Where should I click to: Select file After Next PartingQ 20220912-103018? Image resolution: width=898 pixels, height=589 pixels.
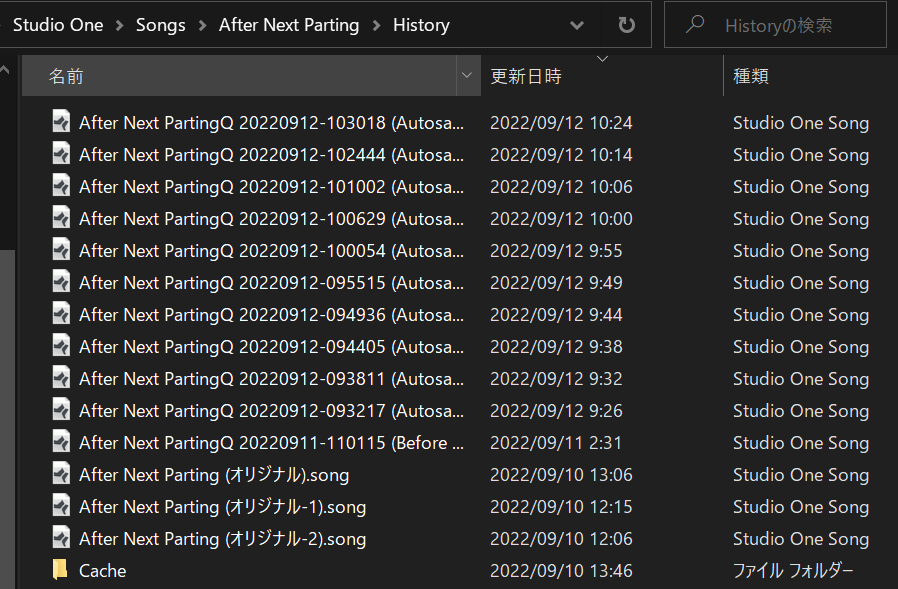tap(271, 123)
